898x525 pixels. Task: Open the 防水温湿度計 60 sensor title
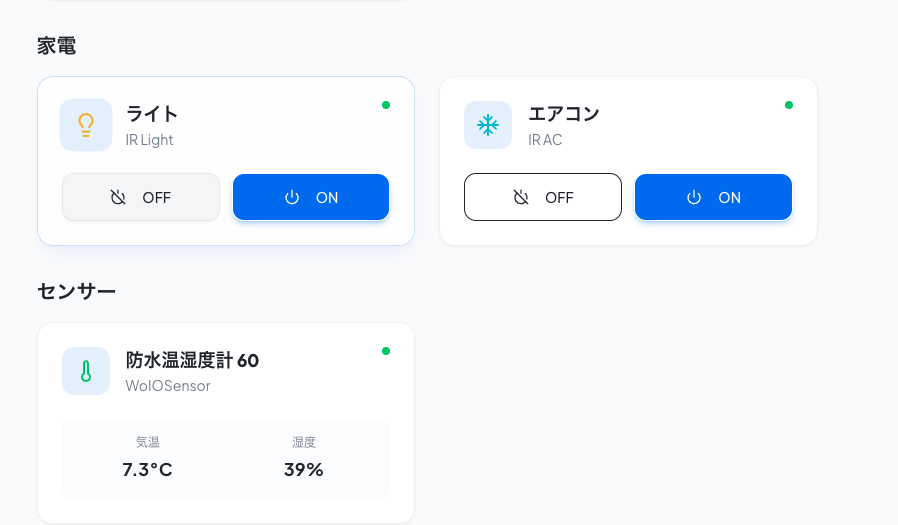click(x=192, y=360)
